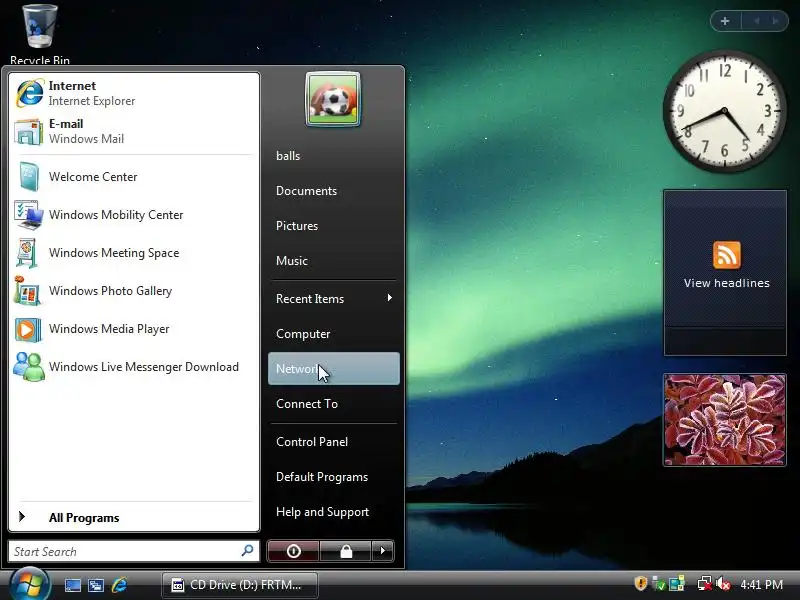Click Switch between windows quick launch icon
Viewport: 800px width, 600px height.
tap(96, 585)
